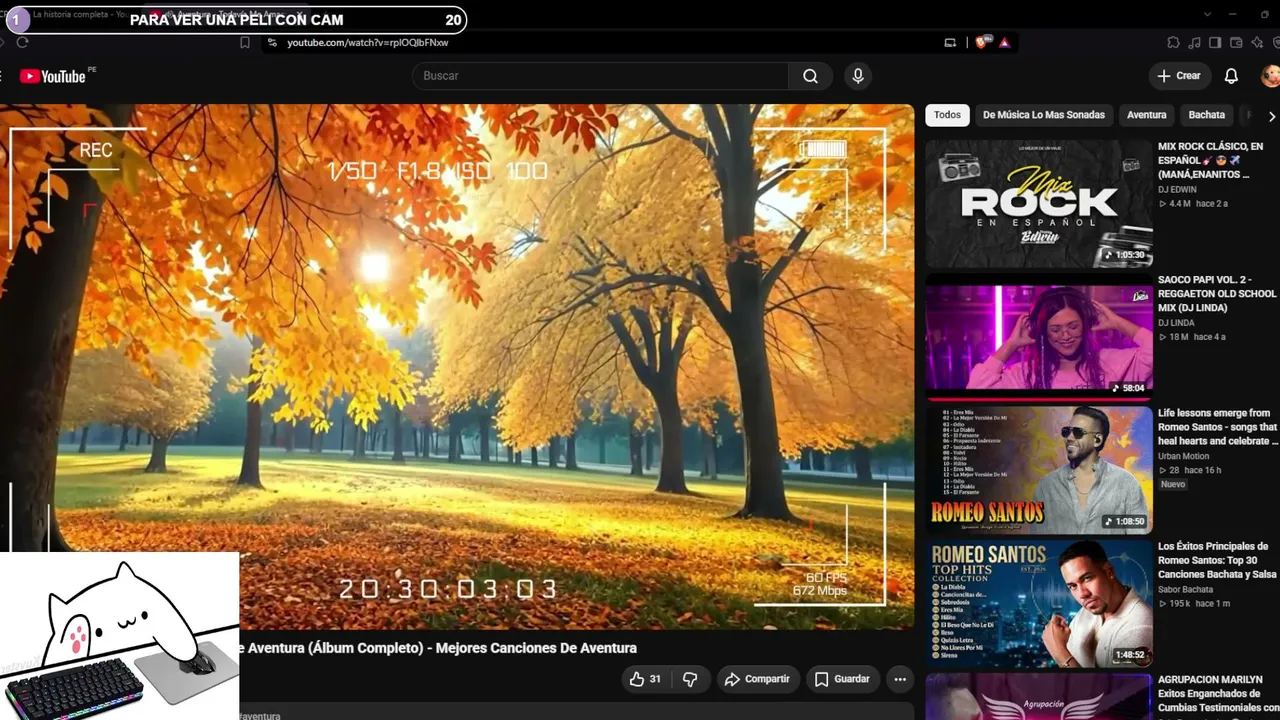Go to DJ EDWIN channel name
This screenshot has width=1280, height=720.
(x=1178, y=189)
